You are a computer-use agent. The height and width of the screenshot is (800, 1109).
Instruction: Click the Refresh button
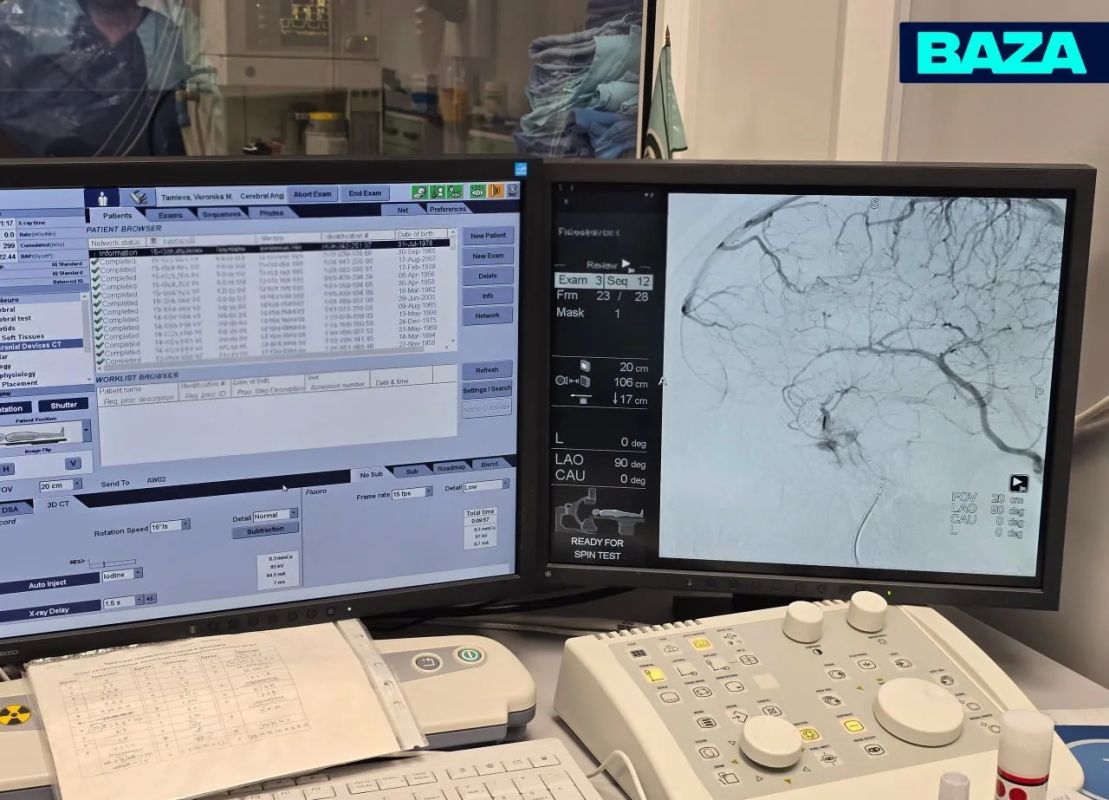(x=487, y=370)
